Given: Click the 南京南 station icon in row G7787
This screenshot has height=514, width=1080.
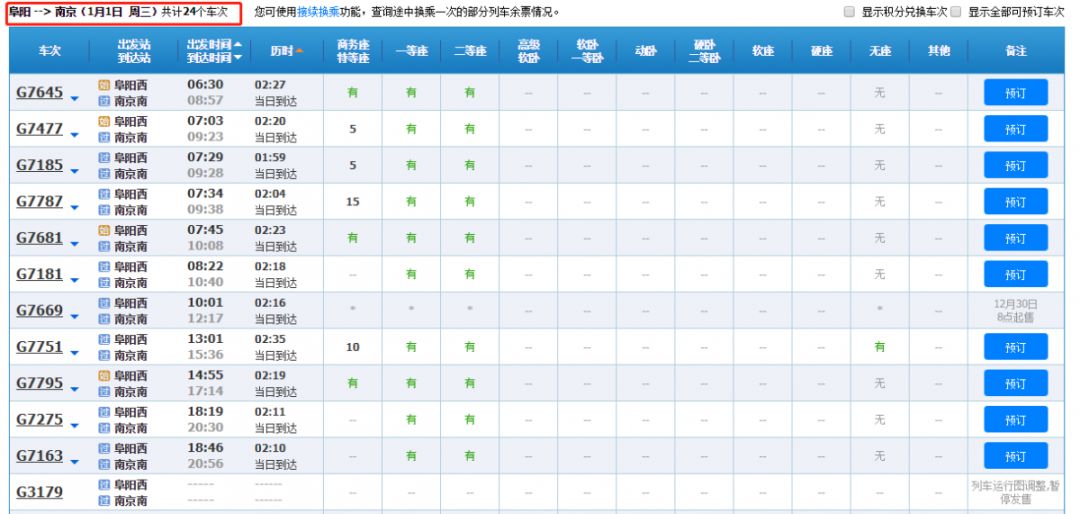Looking at the screenshot, I should 104,210.
